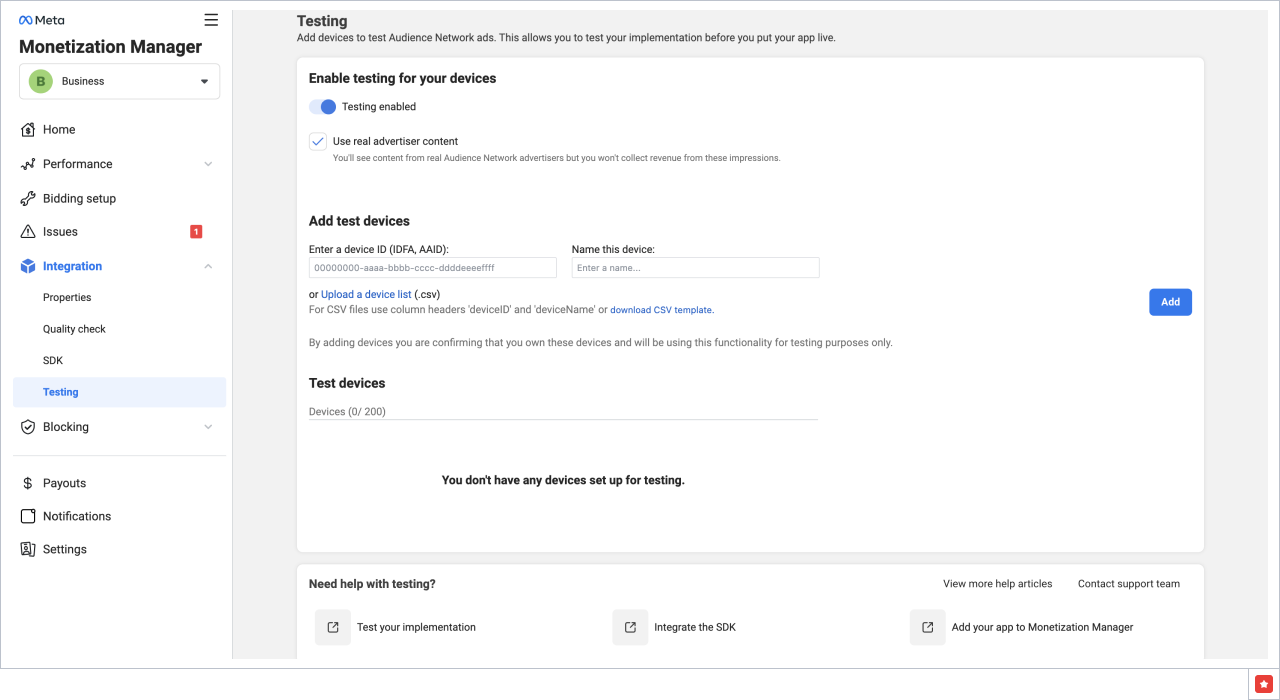Select Properties in the Integration submenu
Screen dimensions: 1280x700
tap(67, 298)
